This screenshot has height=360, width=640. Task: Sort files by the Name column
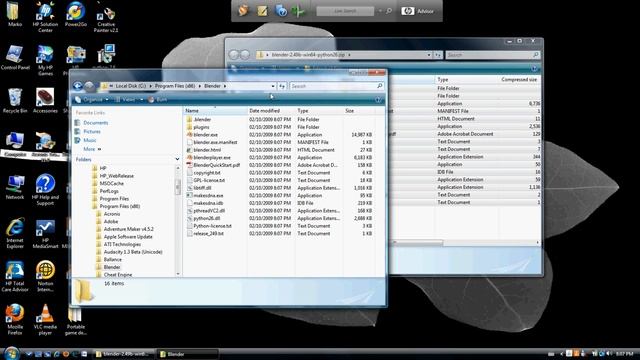coord(215,111)
